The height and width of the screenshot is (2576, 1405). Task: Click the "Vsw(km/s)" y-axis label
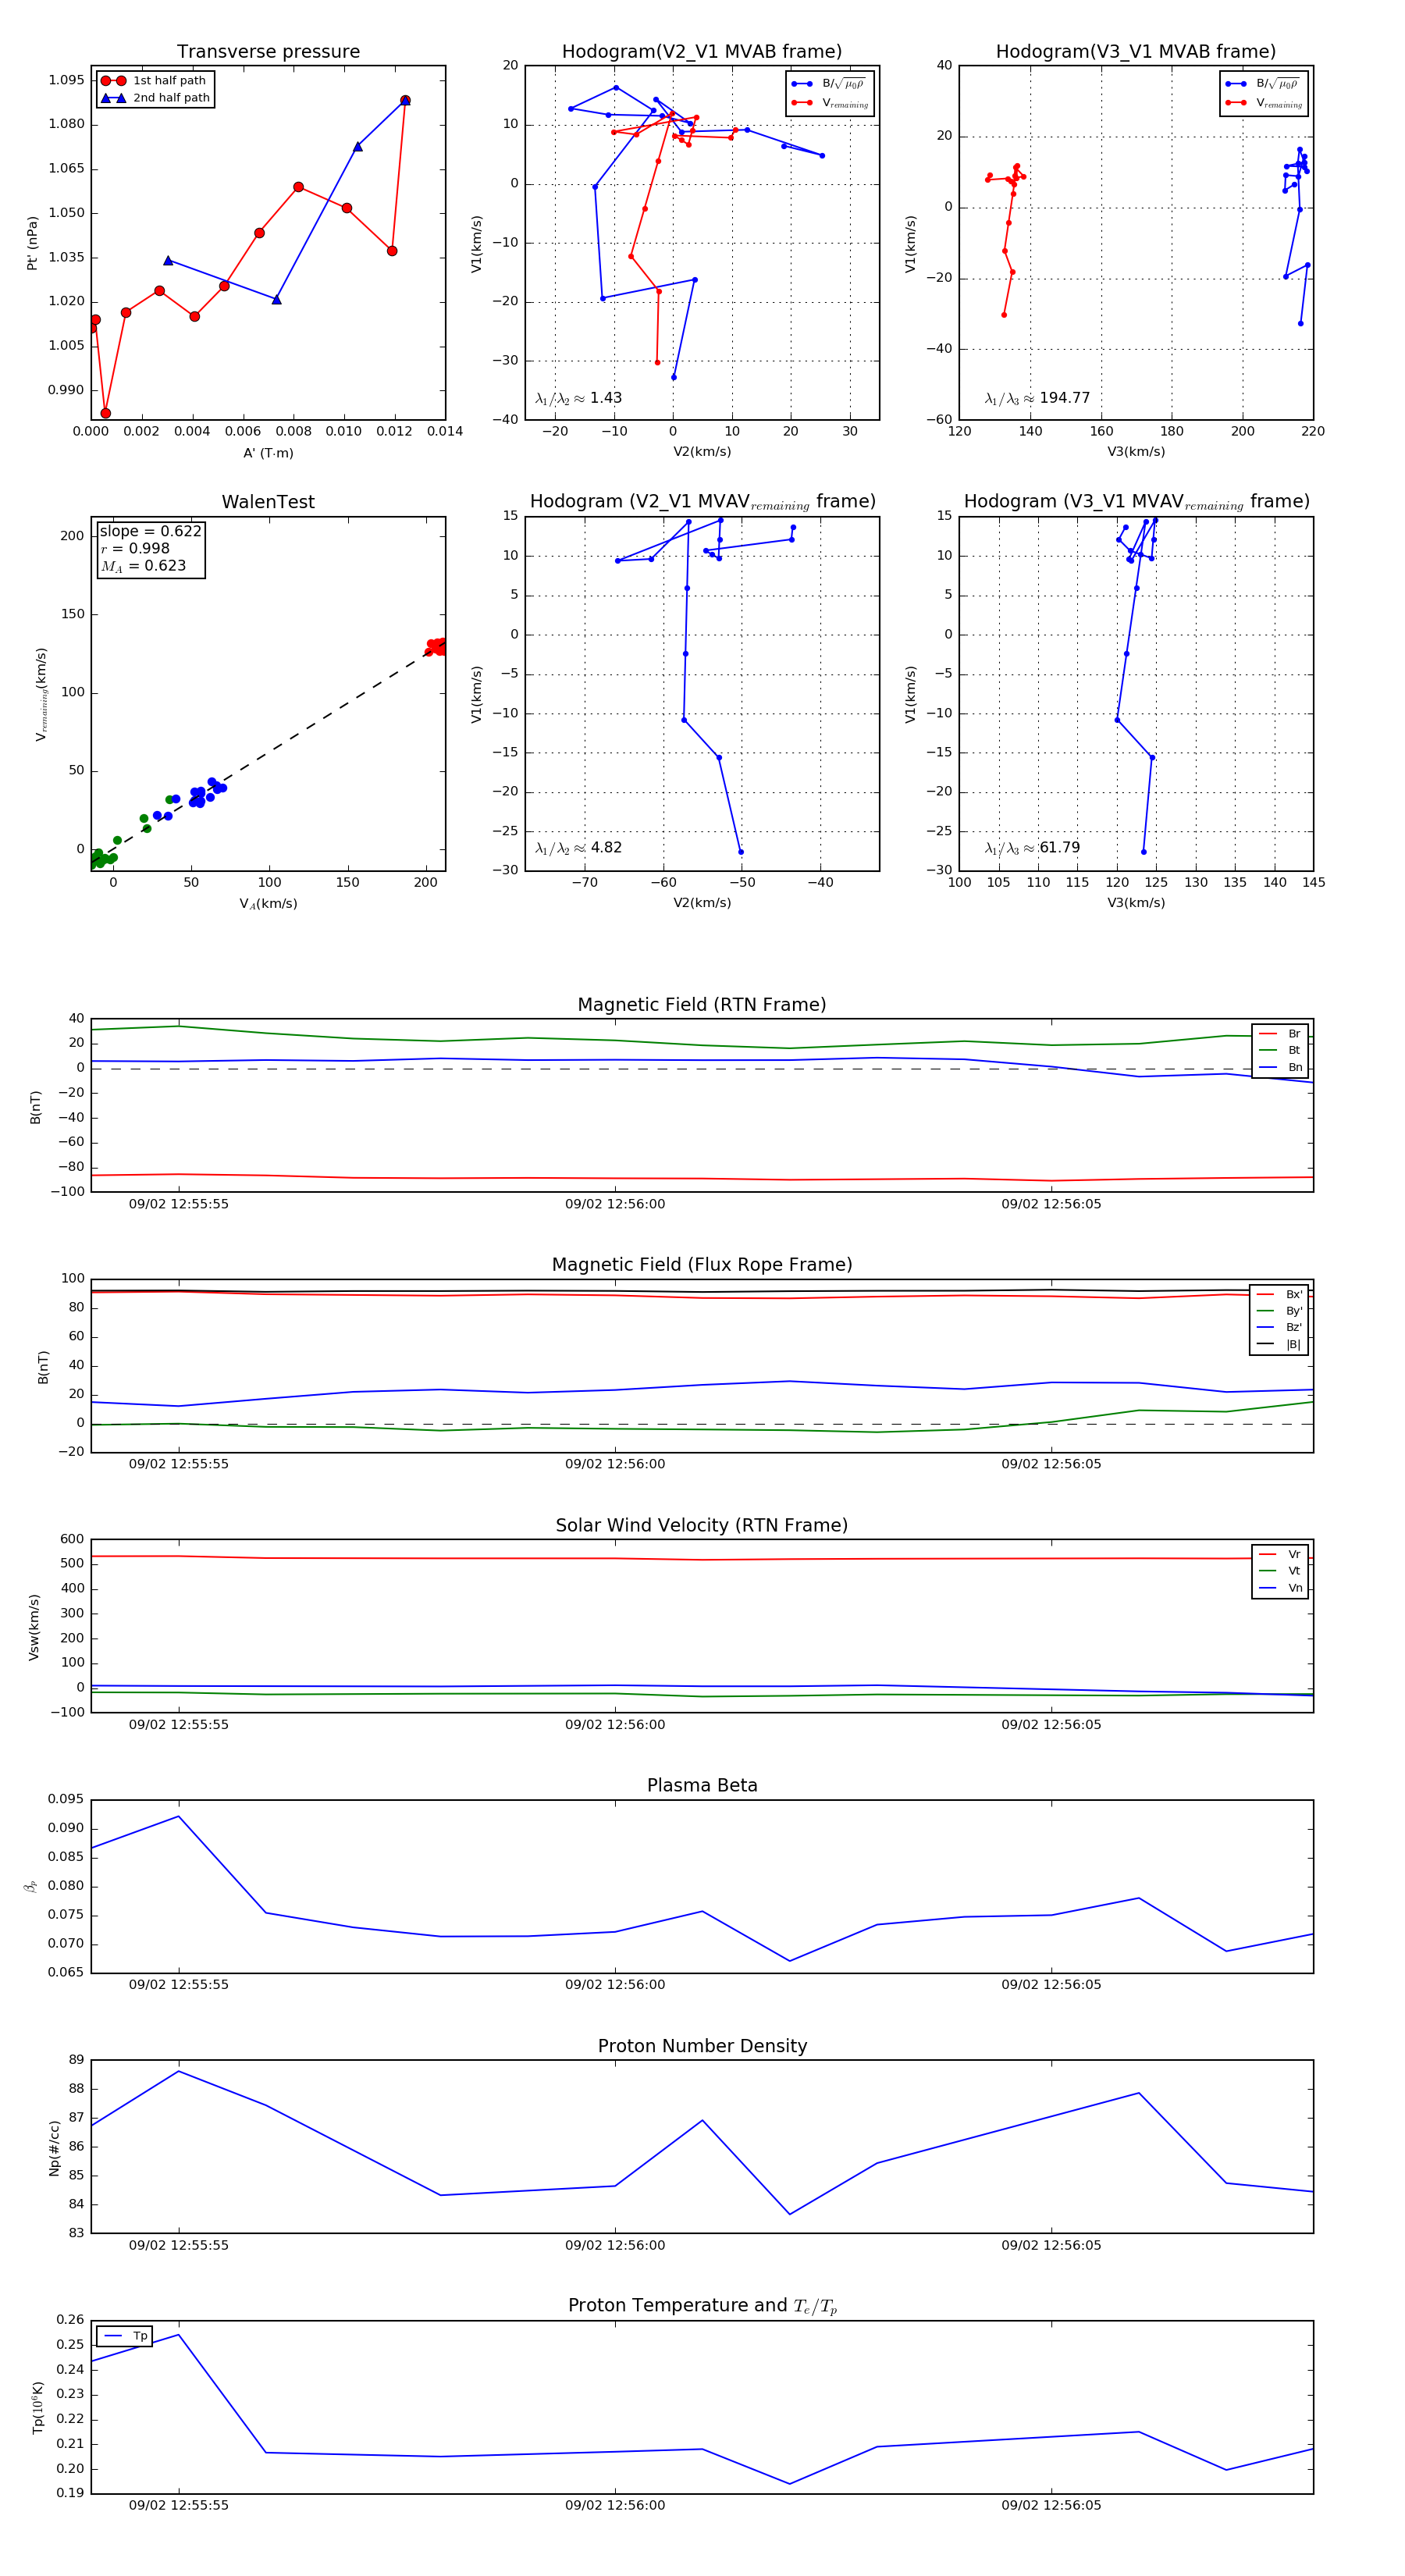tap(34, 1627)
